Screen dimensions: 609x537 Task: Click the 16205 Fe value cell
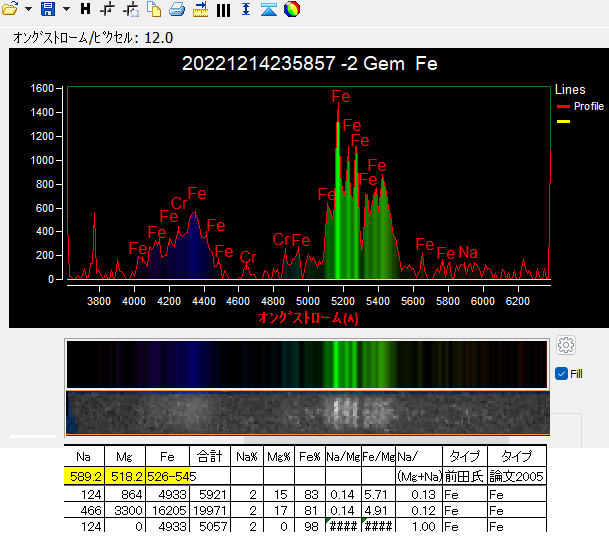click(x=167, y=510)
